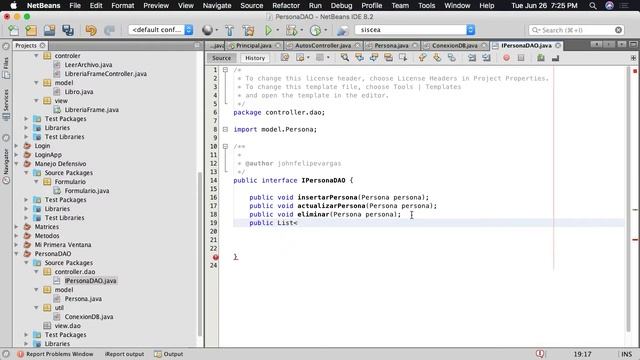This screenshot has width=640, height=360.
Task: Click the Find Selection magnifier icon
Action: 344,58
